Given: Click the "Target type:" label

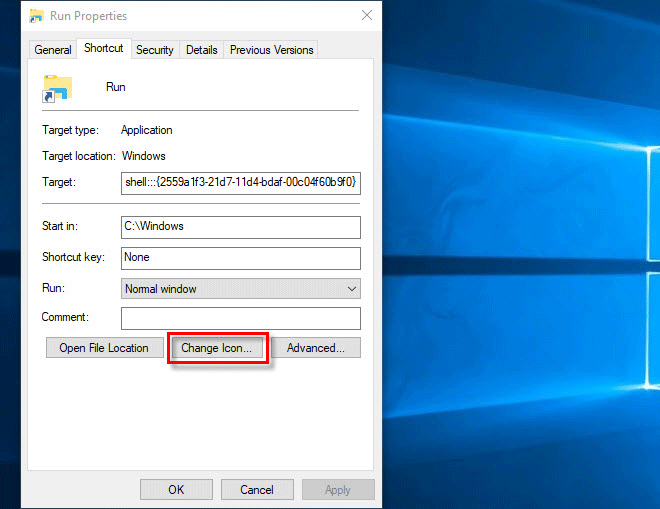Looking at the screenshot, I should click(x=70, y=130).
